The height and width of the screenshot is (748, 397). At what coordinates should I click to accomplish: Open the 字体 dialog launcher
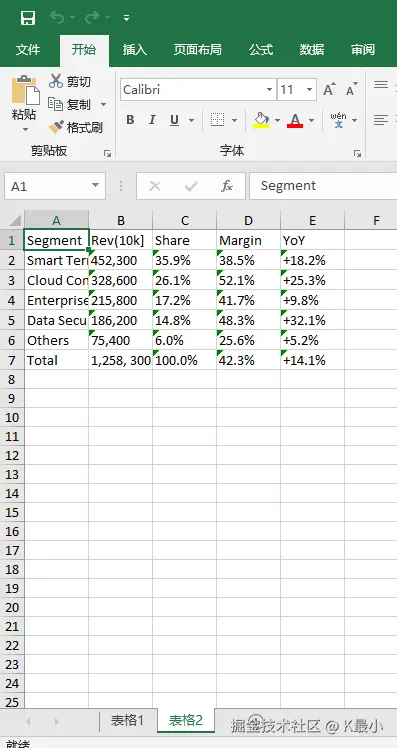coord(357,153)
